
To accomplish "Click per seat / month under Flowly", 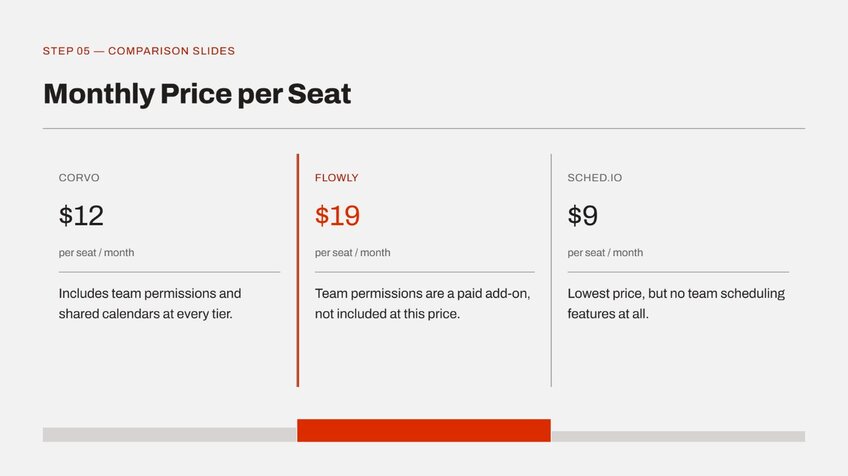I will [x=353, y=253].
